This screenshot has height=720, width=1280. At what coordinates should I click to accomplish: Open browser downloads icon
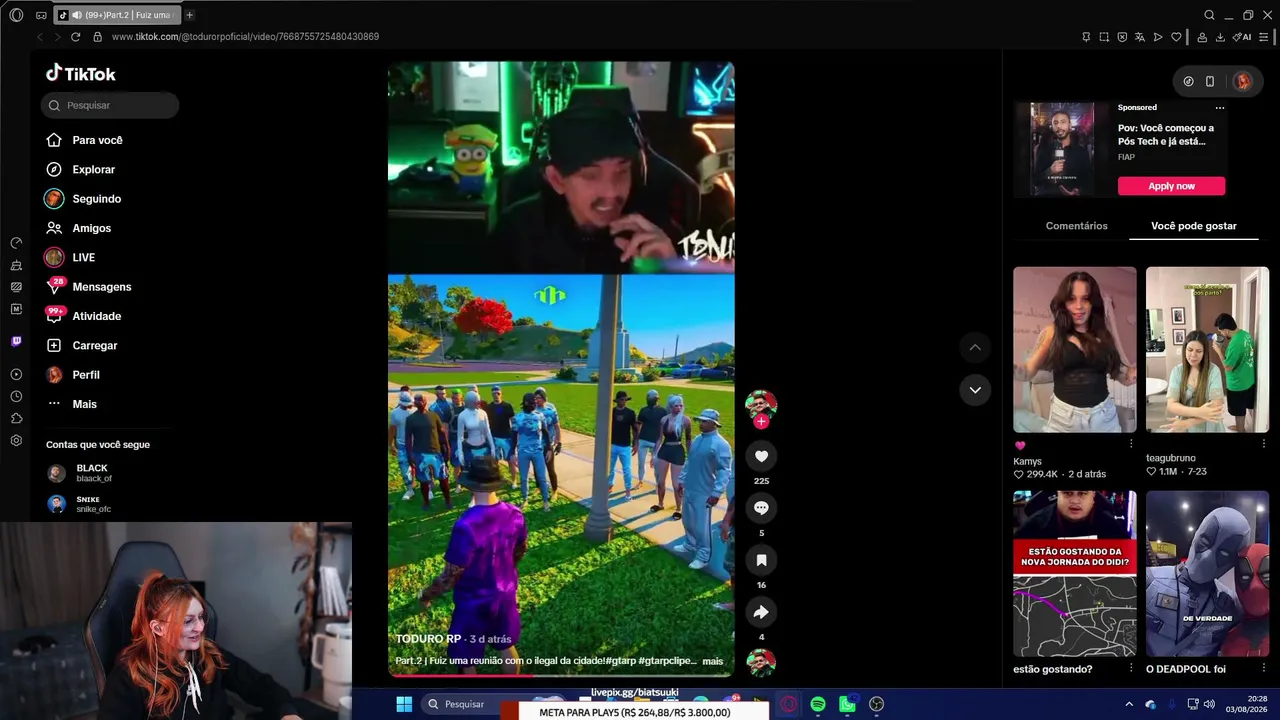tap(1220, 37)
